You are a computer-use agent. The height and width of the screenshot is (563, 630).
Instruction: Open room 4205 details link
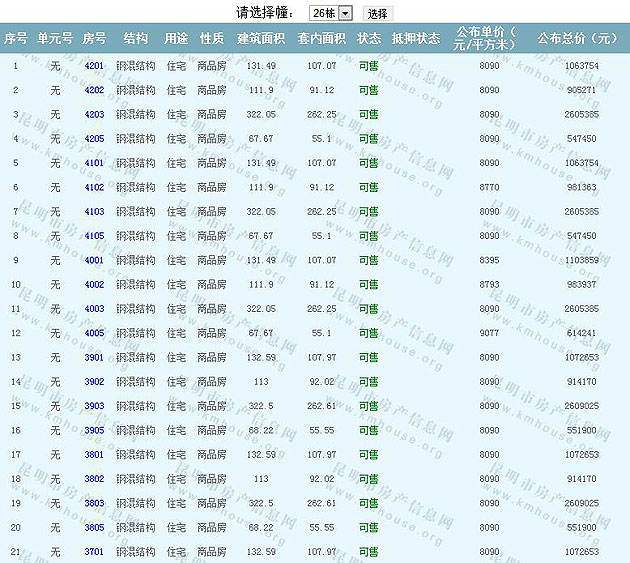(x=94, y=139)
